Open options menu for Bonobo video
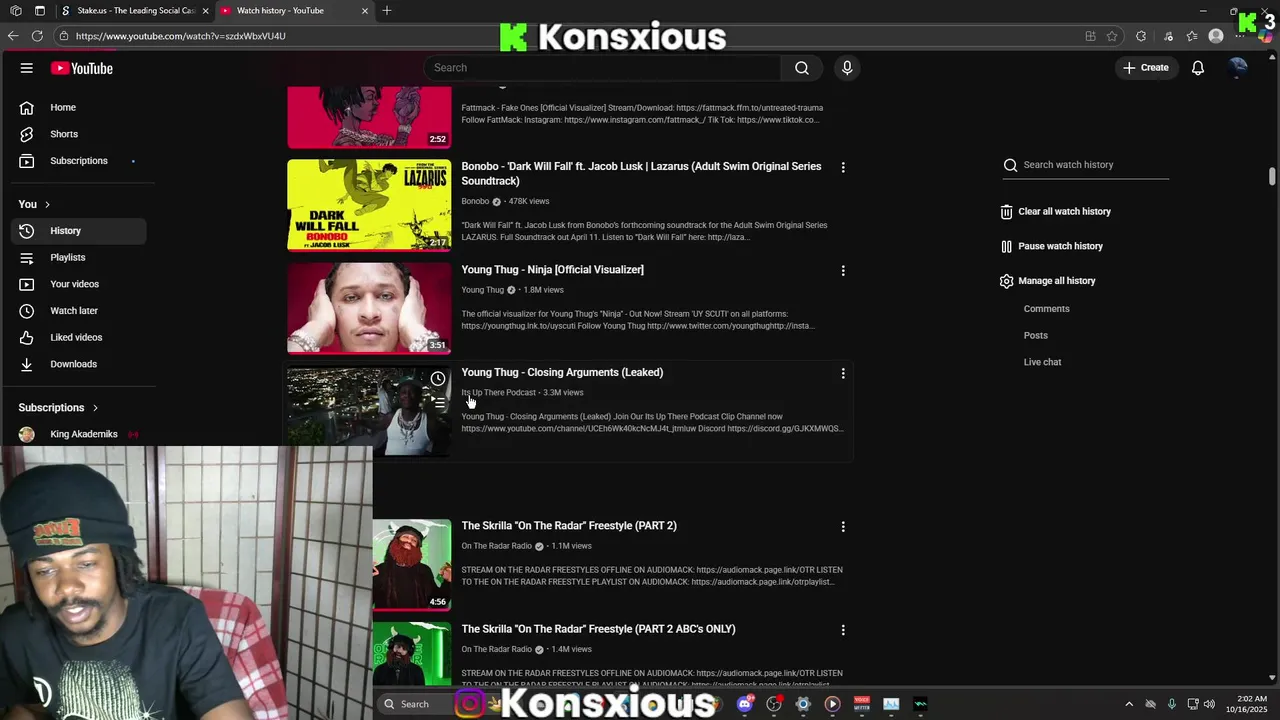Image resolution: width=1280 pixels, height=720 pixels. [x=843, y=167]
